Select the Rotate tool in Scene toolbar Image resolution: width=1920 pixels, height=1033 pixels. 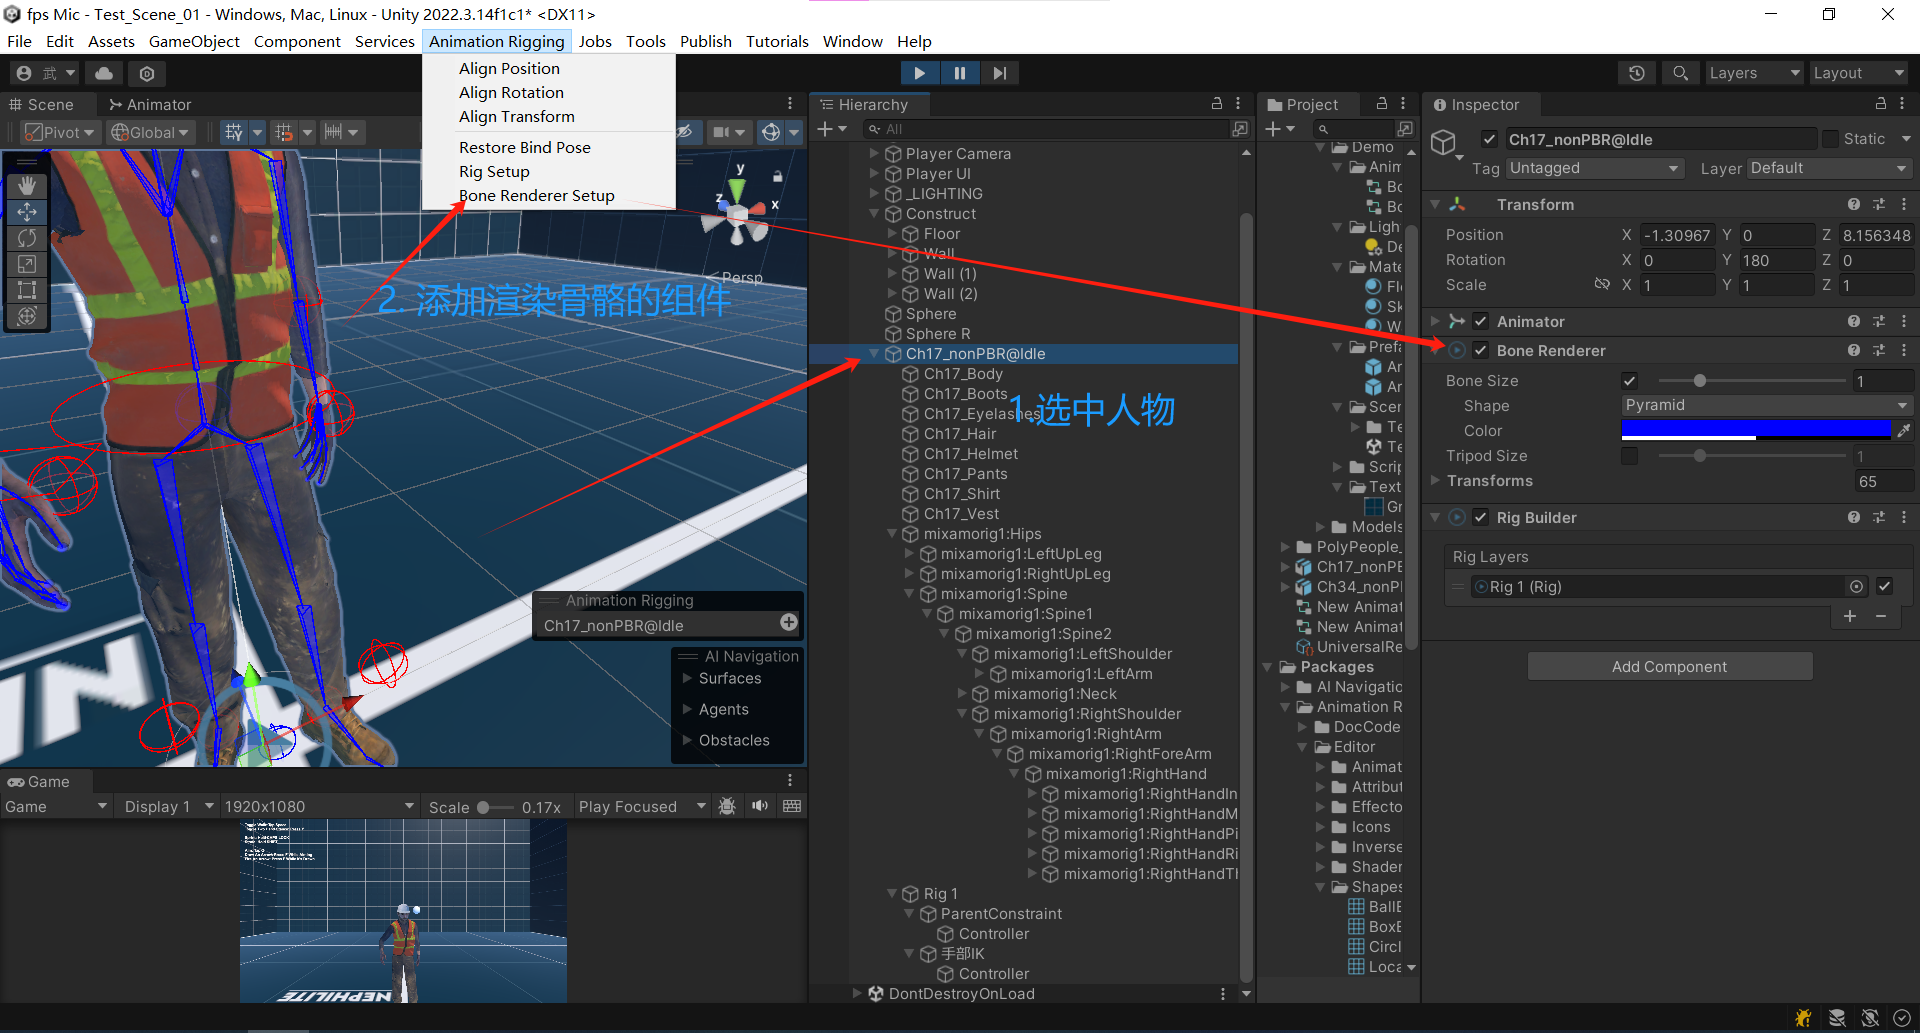[27, 238]
